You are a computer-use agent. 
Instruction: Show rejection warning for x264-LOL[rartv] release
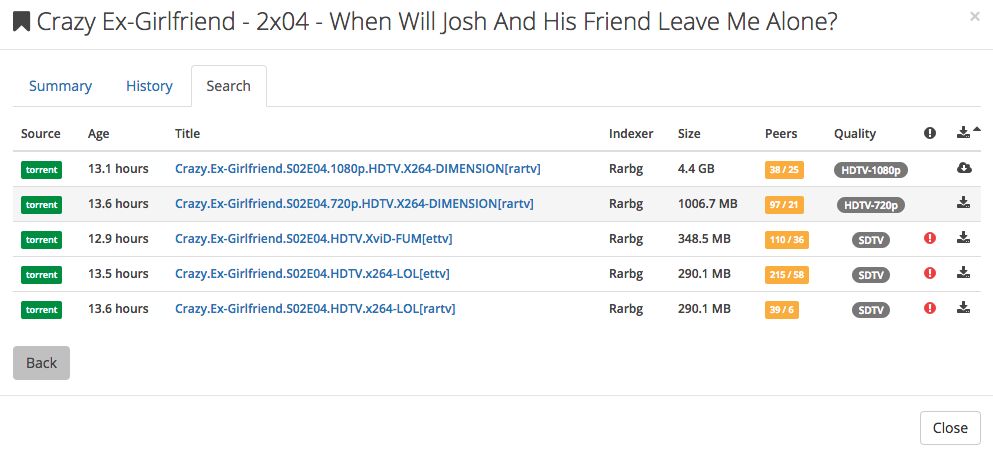pos(930,308)
